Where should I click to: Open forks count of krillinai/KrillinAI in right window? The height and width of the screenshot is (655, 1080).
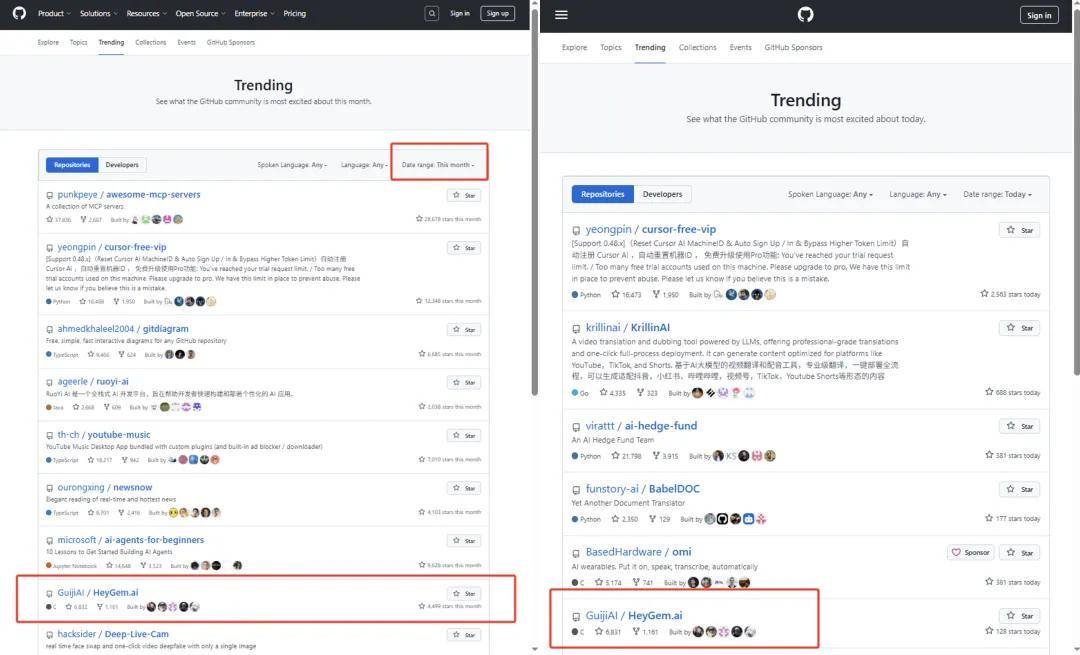(x=647, y=393)
